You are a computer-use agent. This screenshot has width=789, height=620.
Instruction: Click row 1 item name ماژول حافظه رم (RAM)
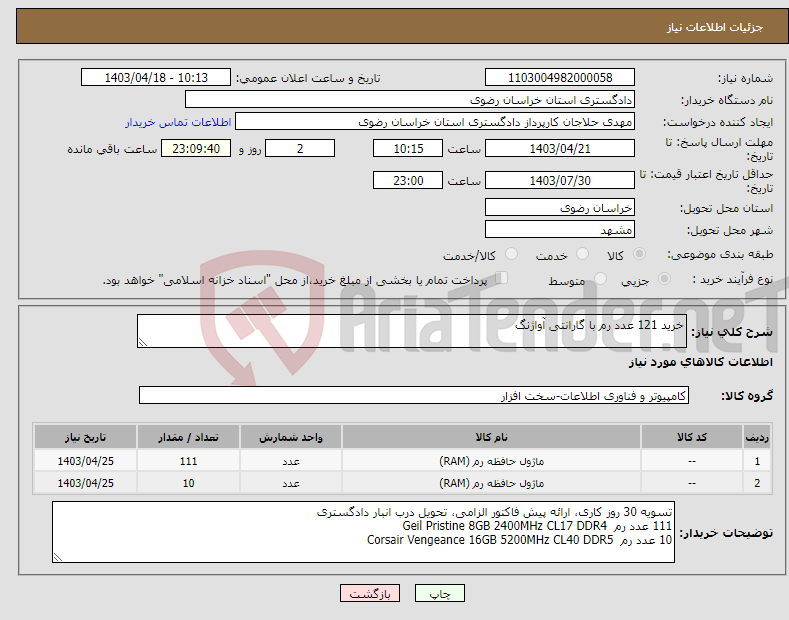click(491, 461)
